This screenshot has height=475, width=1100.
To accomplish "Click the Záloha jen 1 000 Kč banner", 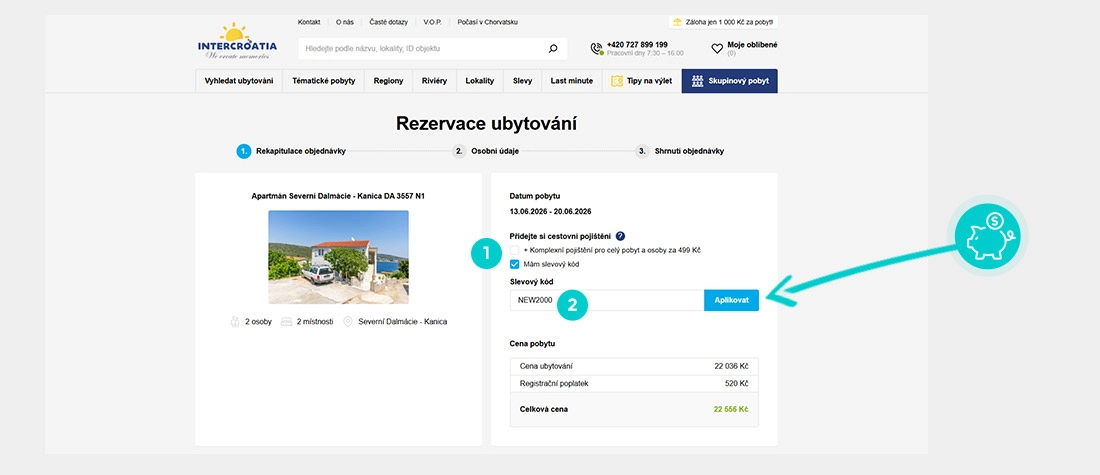I will (x=723, y=22).
